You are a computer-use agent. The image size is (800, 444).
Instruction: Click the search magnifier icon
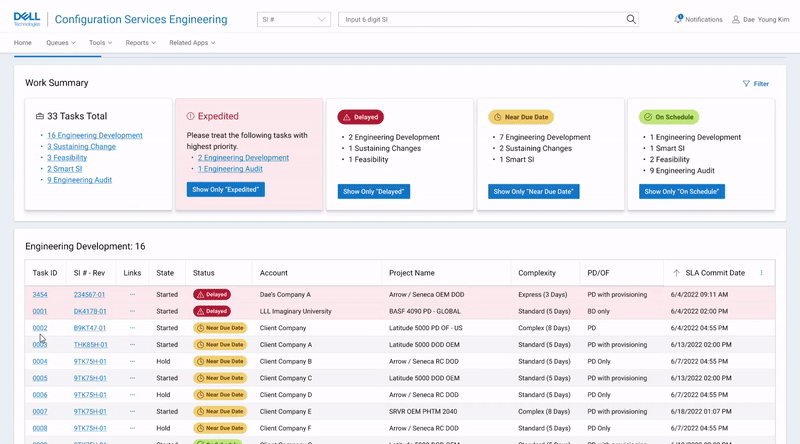click(631, 19)
